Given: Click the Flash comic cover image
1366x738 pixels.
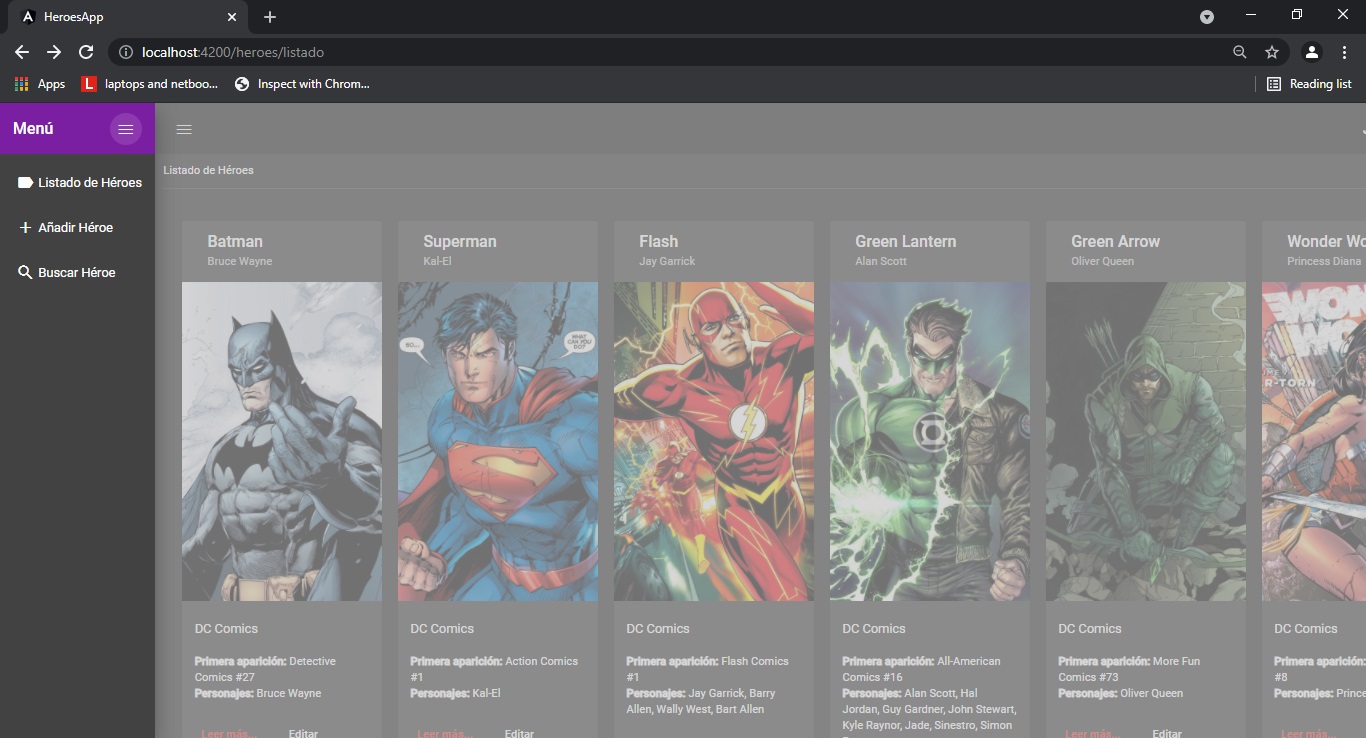Looking at the screenshot, I should pyautogui.click(x=714, y=441).
